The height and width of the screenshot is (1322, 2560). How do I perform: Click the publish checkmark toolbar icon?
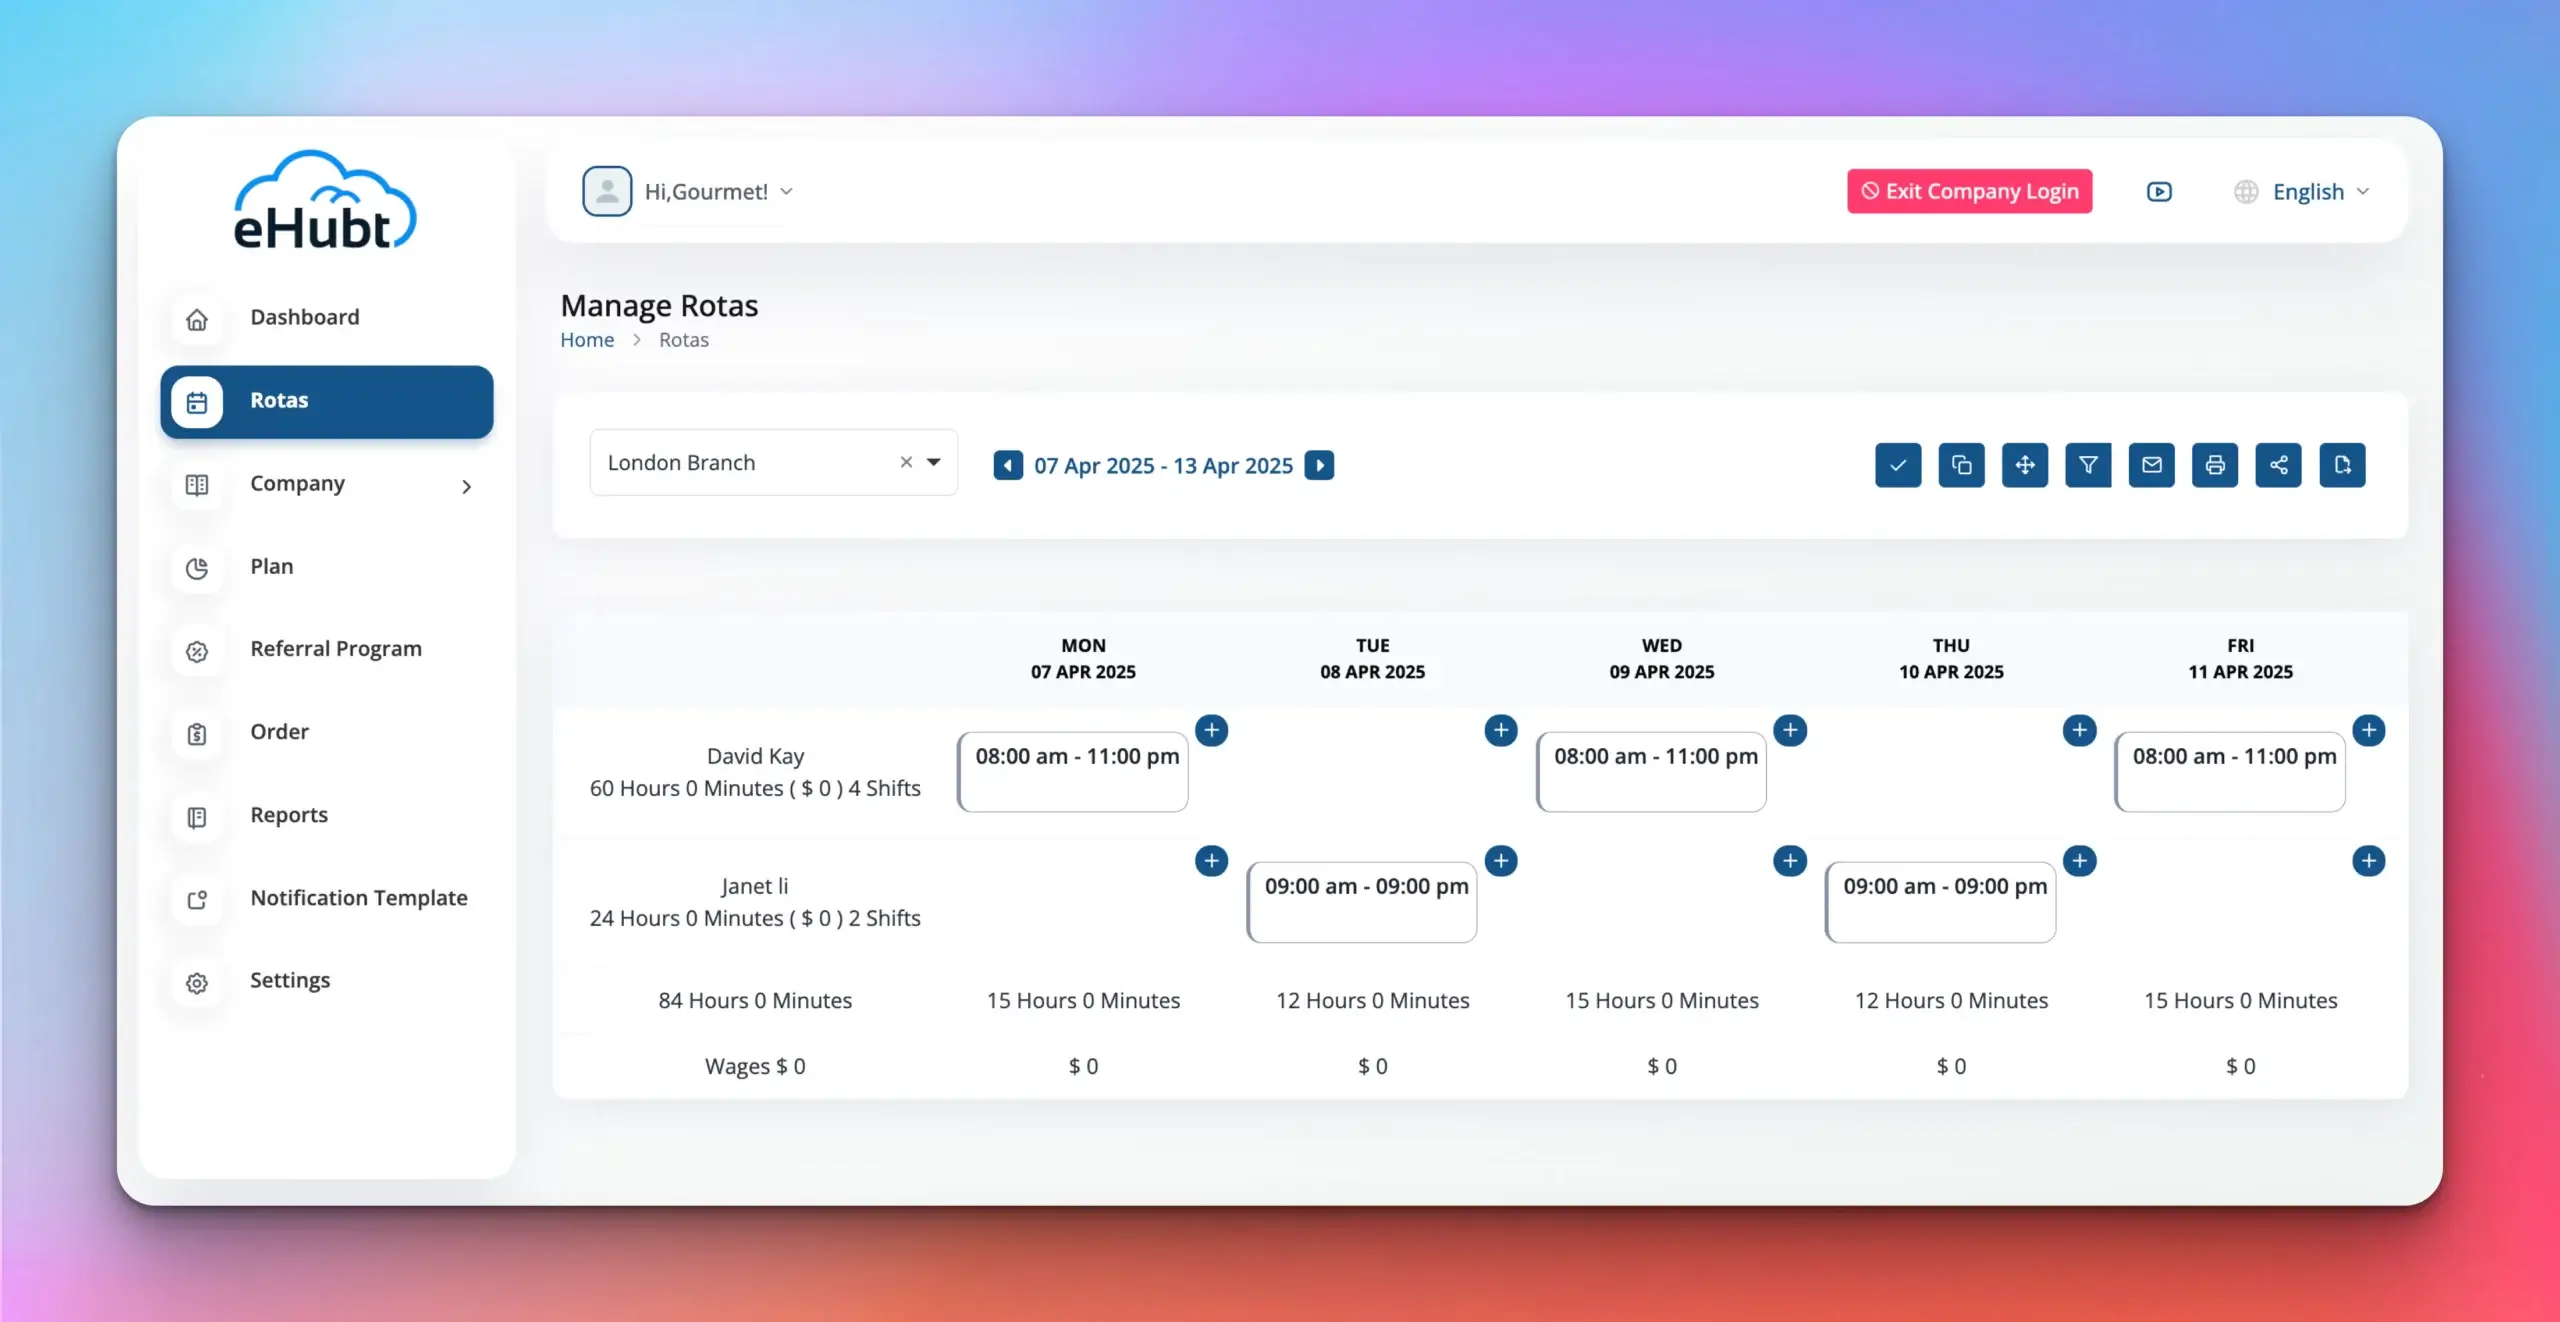[1898, 465]
